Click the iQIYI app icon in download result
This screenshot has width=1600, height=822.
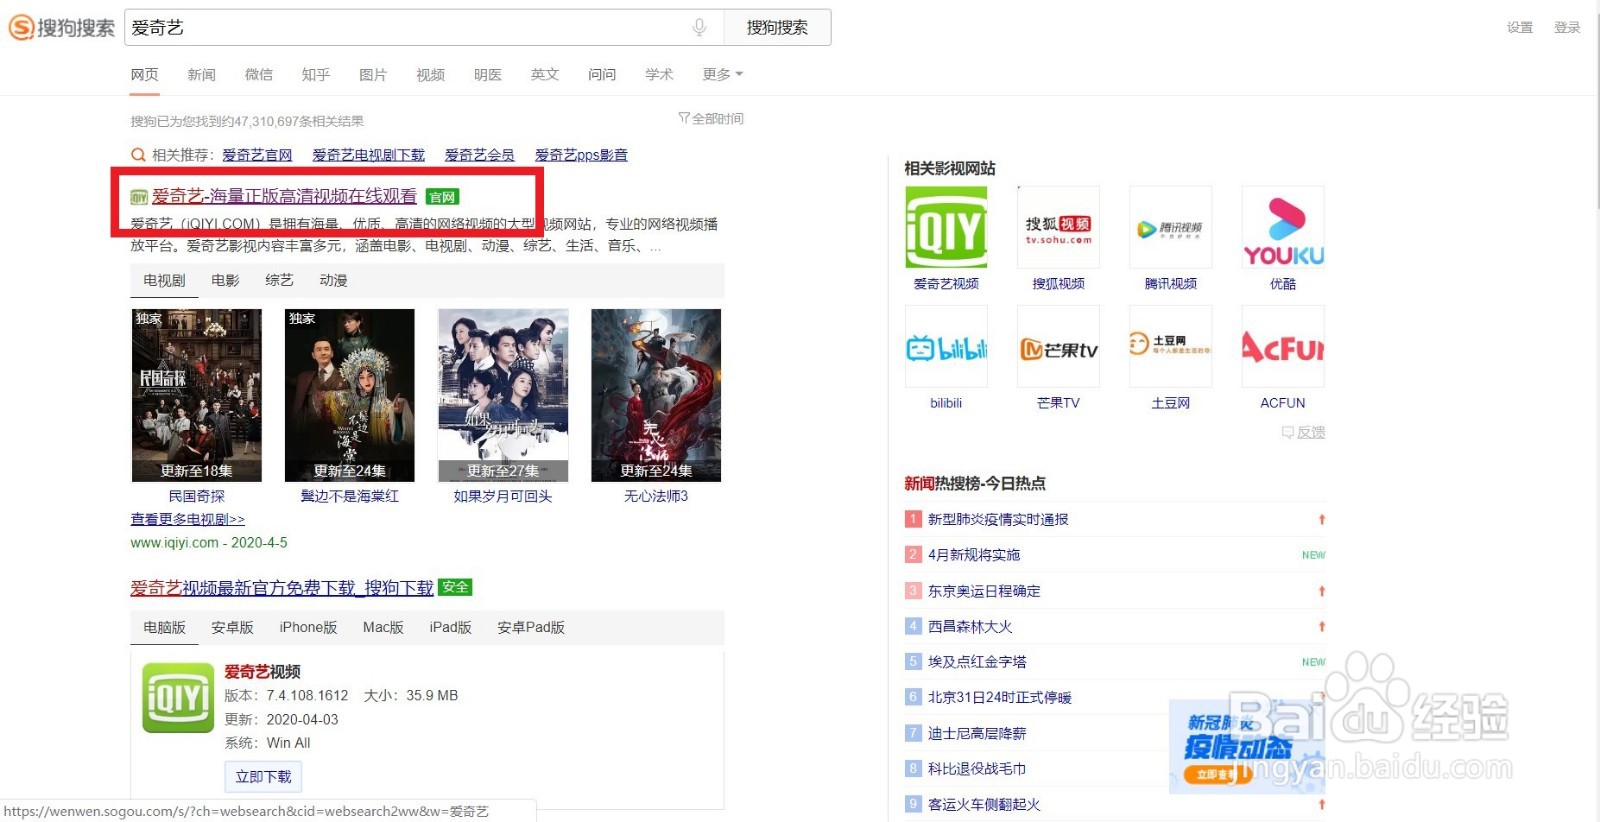pyautogui.click(x=178, y=698)
